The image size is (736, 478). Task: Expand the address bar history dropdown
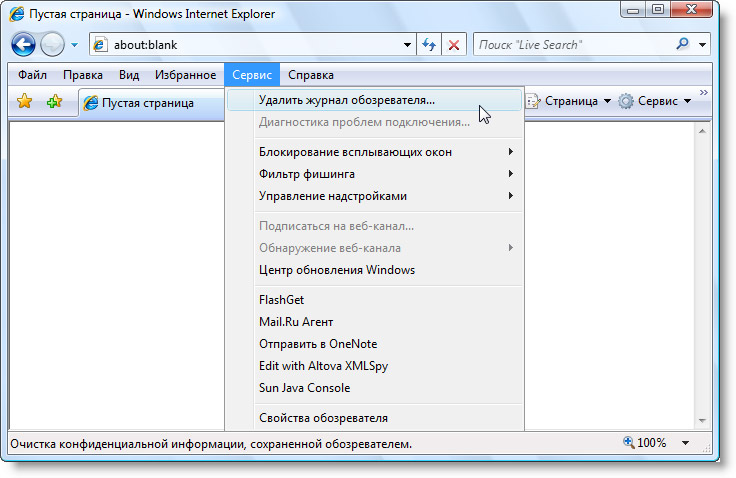tap(407, 45)
